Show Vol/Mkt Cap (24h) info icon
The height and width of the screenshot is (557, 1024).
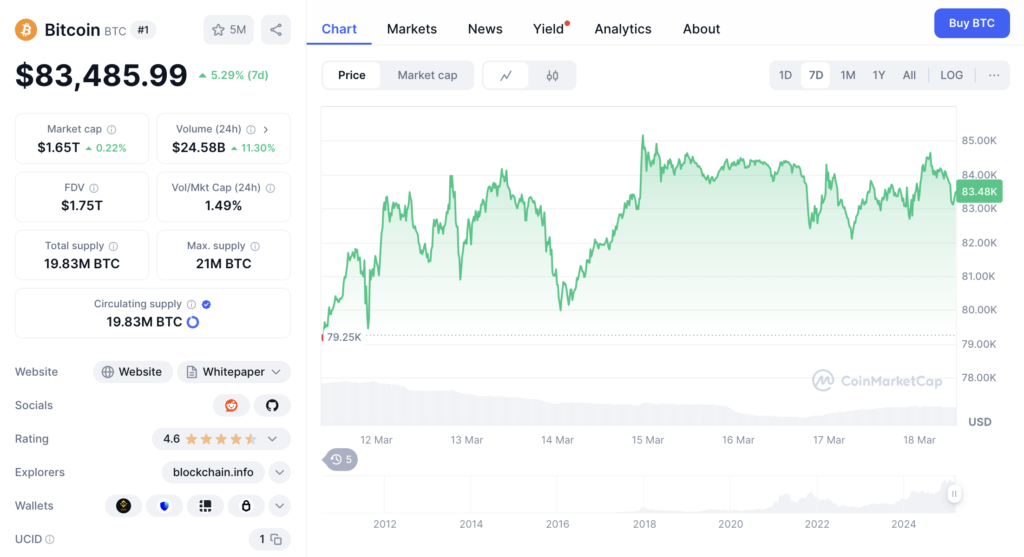(270, 188)
